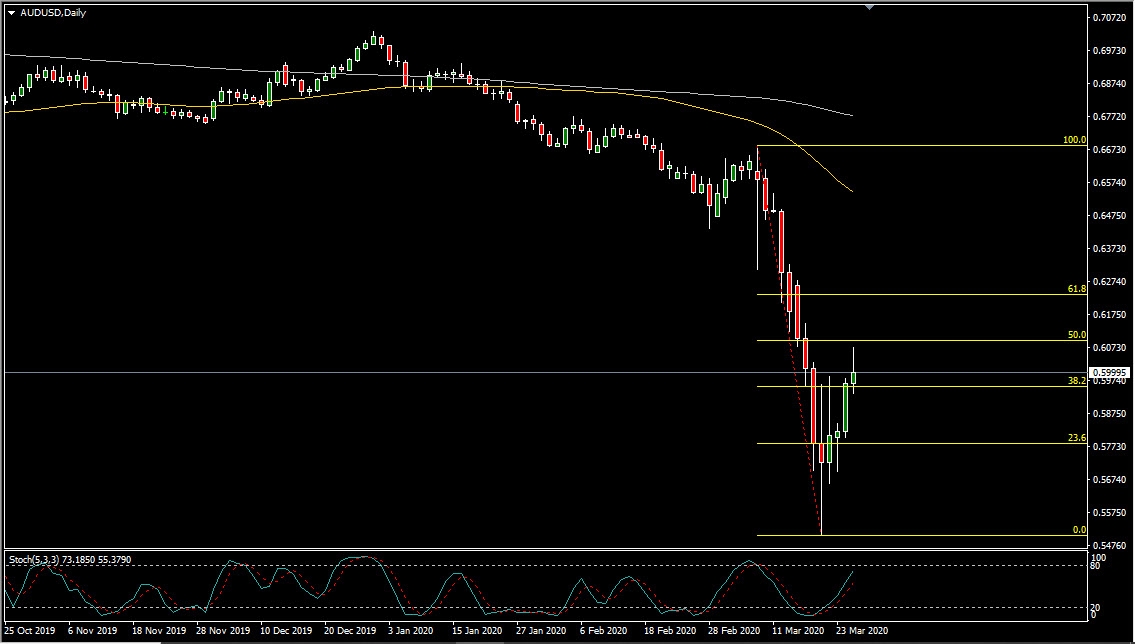Click the Fibonacci 50.0 level label
The width and height of the screenshot is (1135, 644).
click(x=1077, y=335)
